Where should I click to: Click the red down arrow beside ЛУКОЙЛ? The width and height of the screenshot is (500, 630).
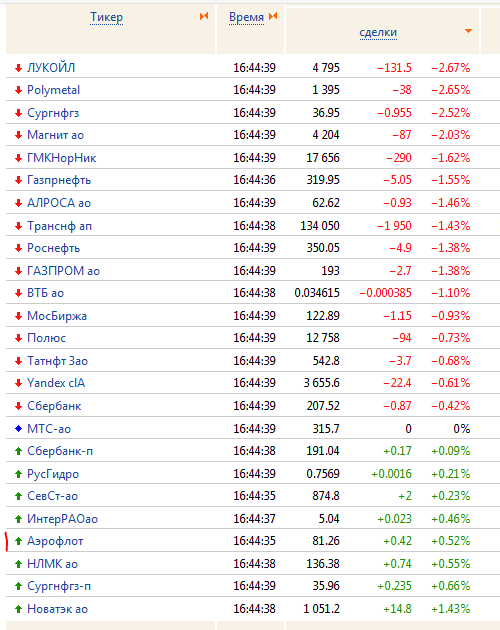click(x=18, y=68)
